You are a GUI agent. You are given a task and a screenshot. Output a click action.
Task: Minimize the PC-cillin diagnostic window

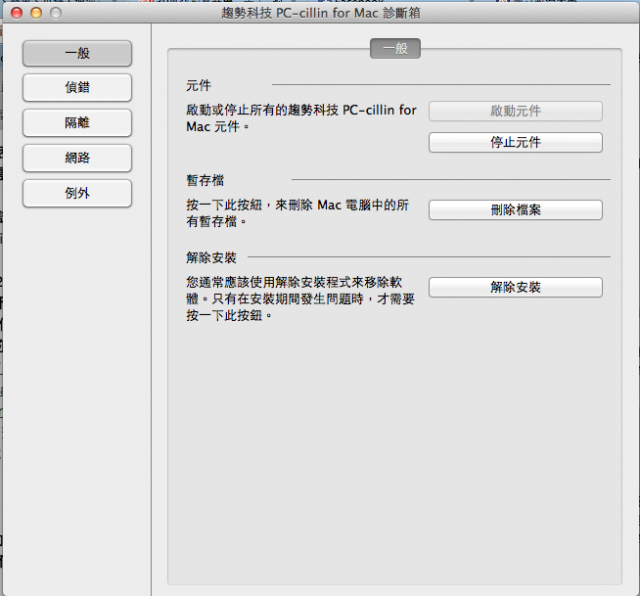coord(36,13)
